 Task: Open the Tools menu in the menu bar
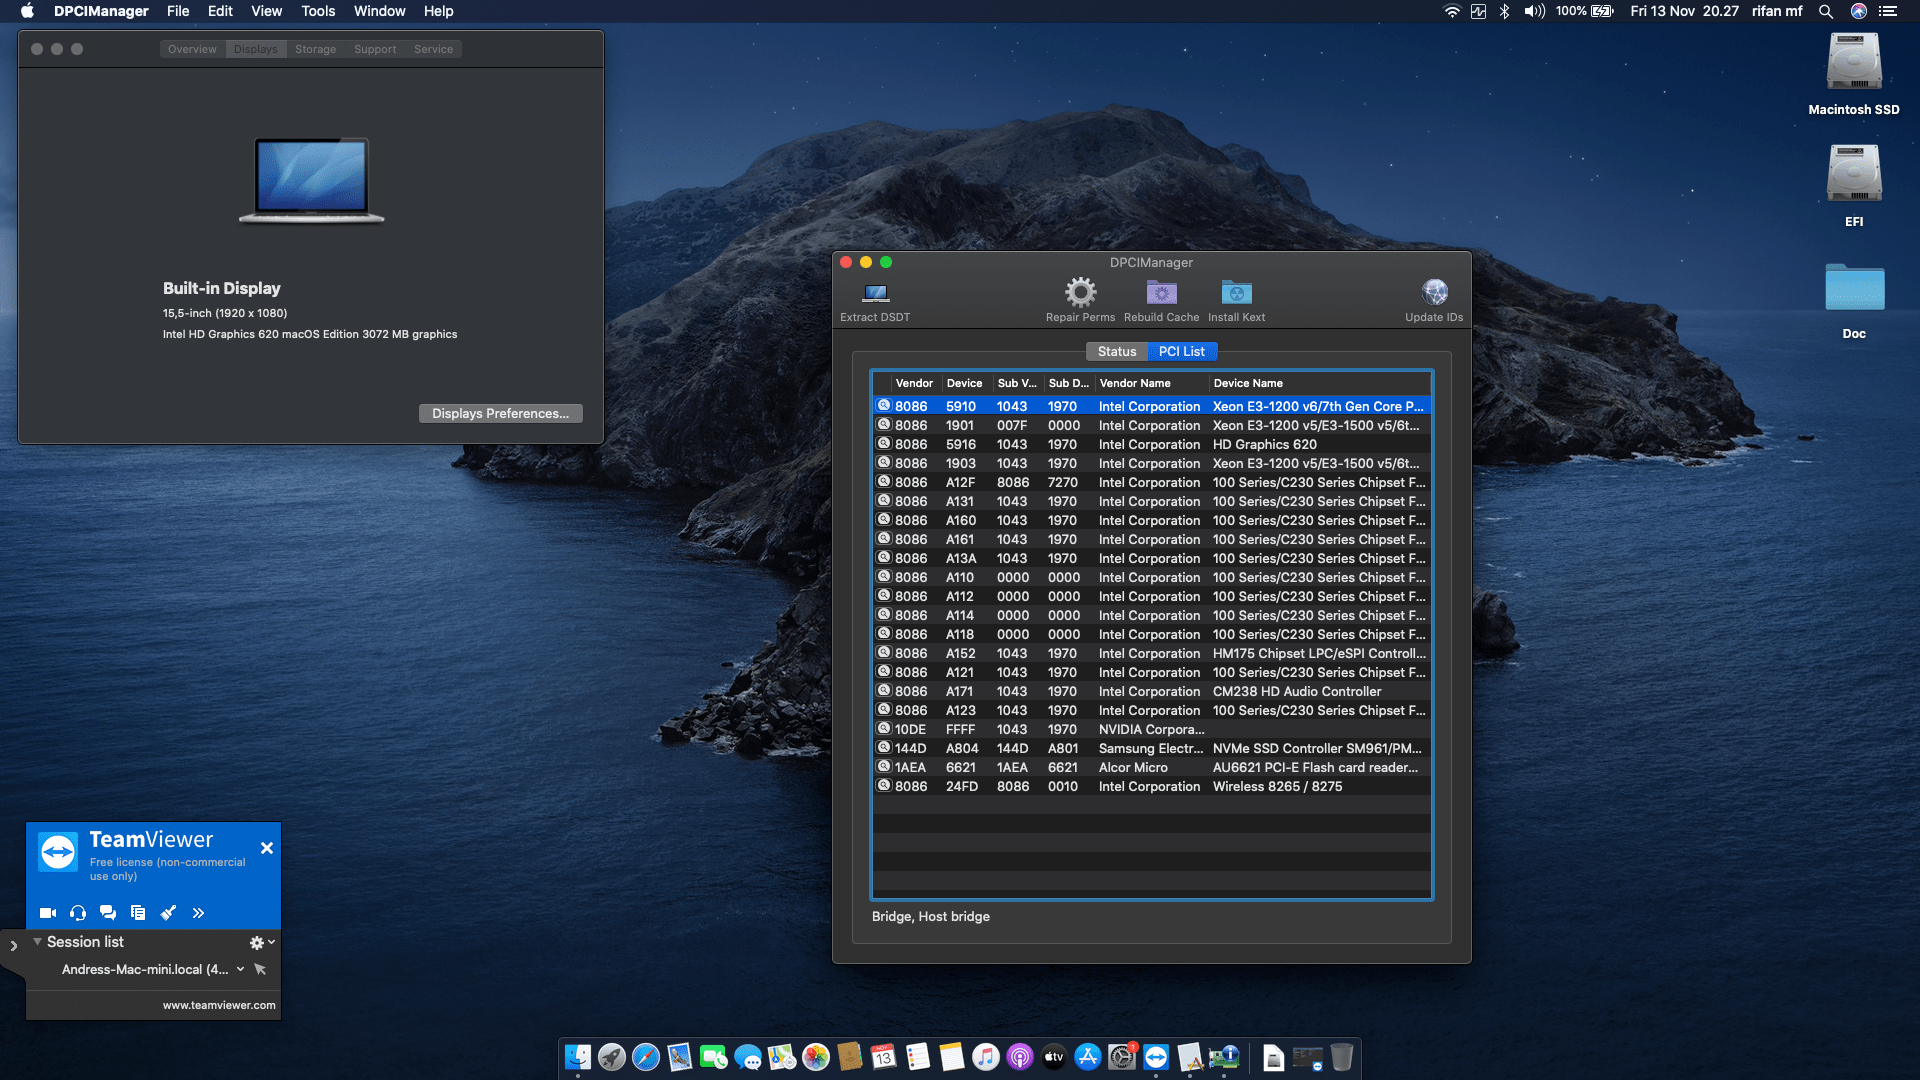pos(317,11)
